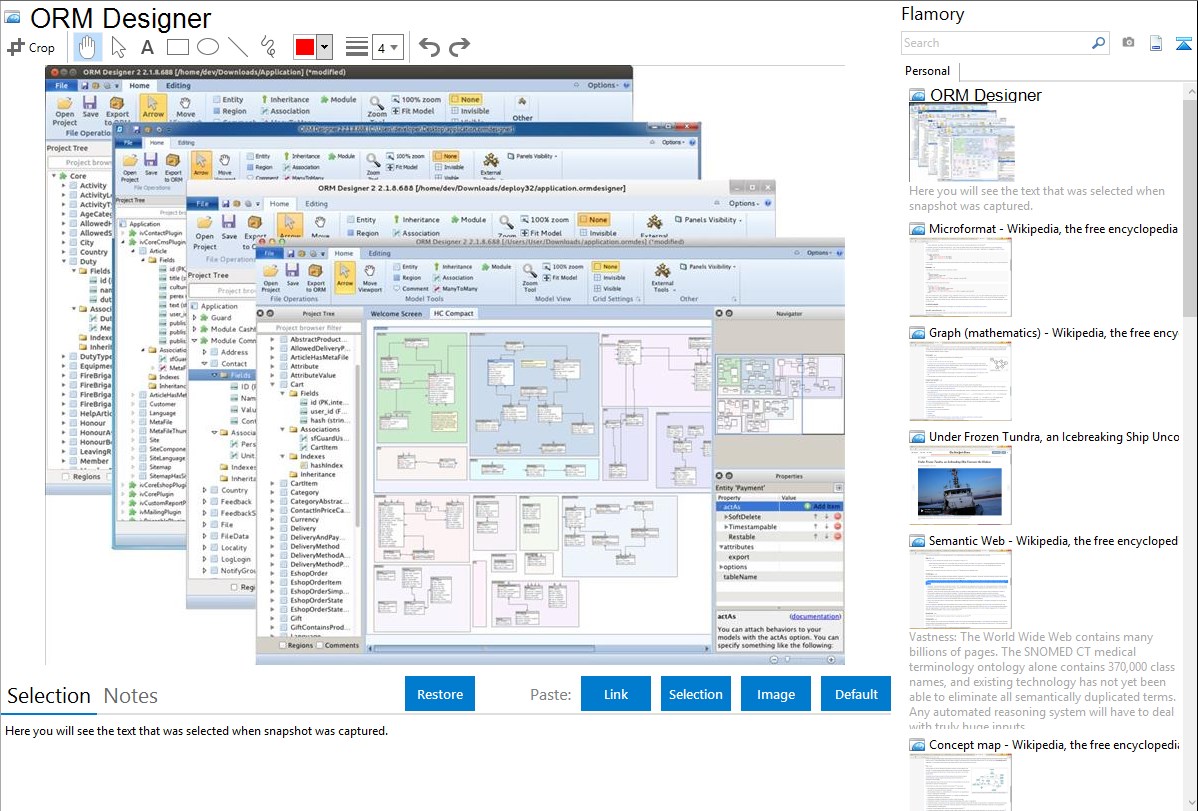Open Panels Visibility dropdown in front ORM window
This screenshot has width=1198, height=811.
[x=707, y=267]
